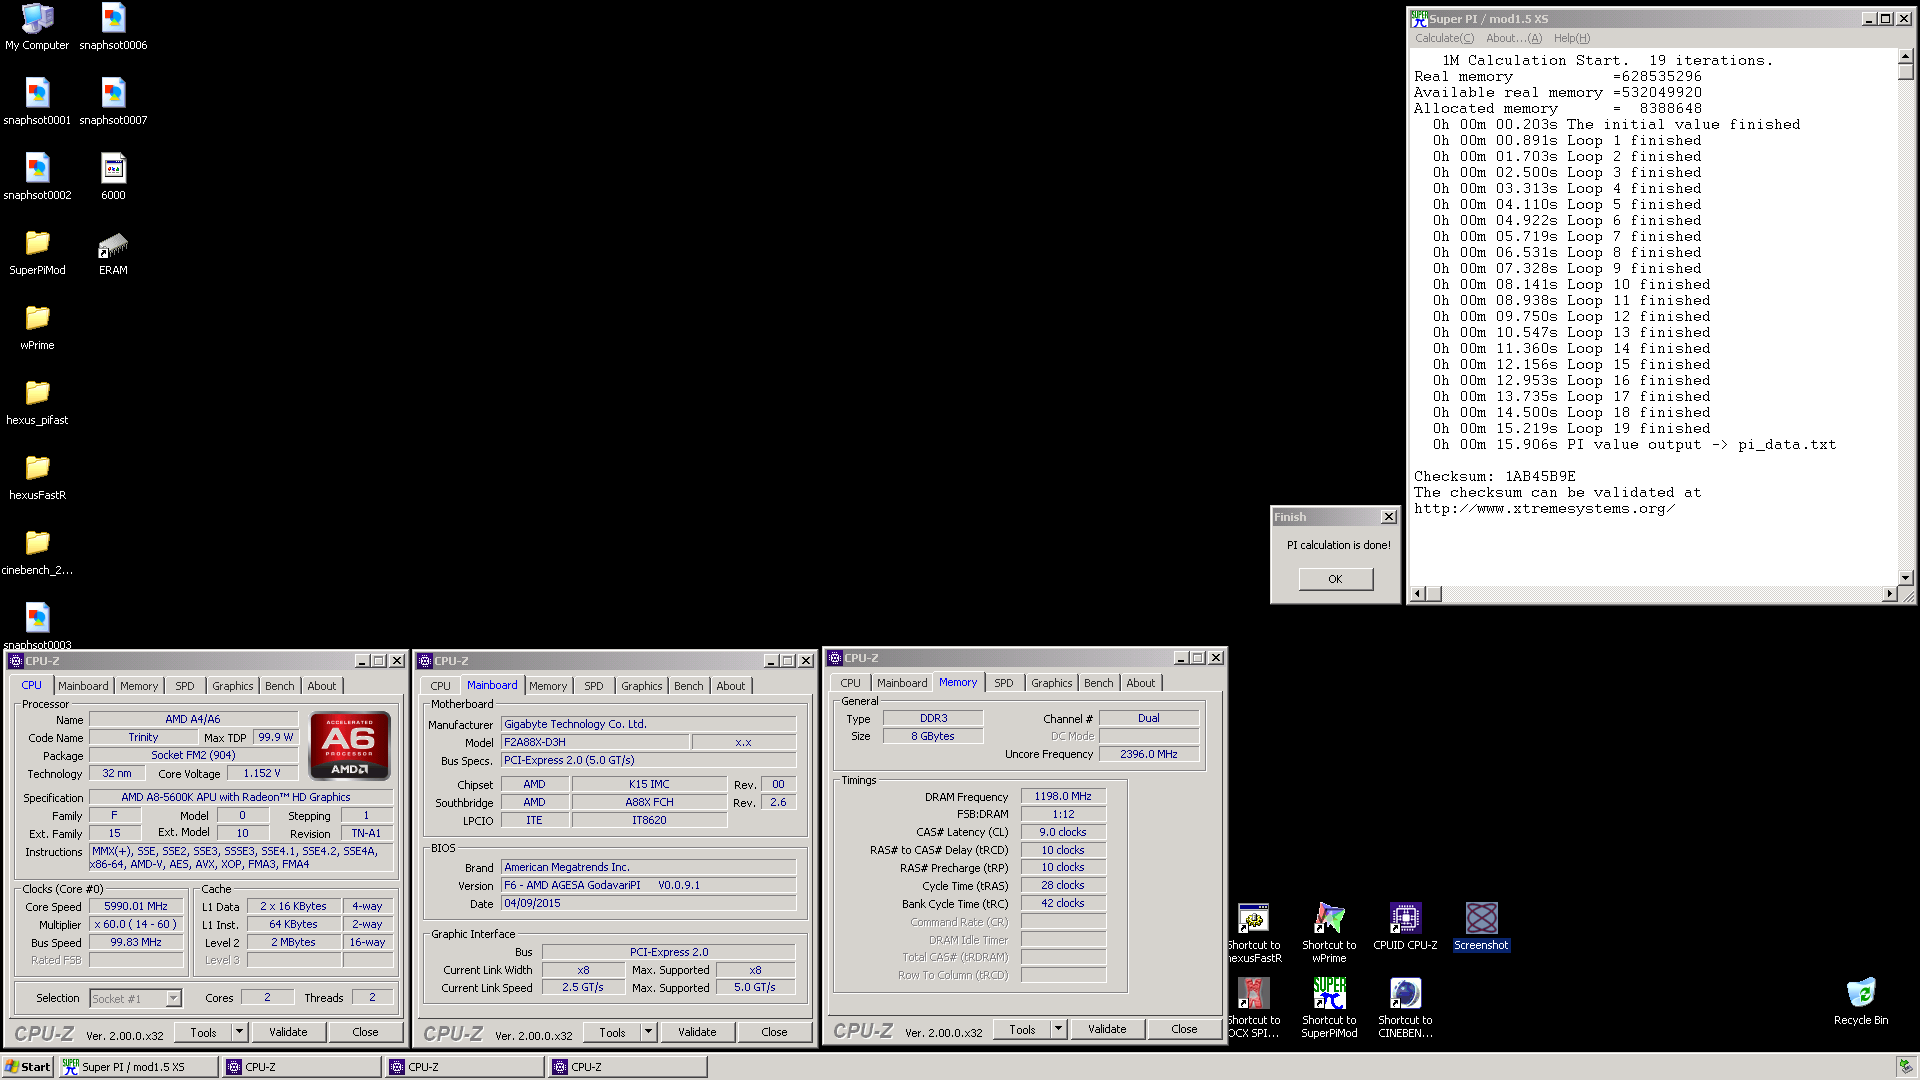
Task: Switch to Memory tab in CPU window
Action: click(x=139, y=686)
